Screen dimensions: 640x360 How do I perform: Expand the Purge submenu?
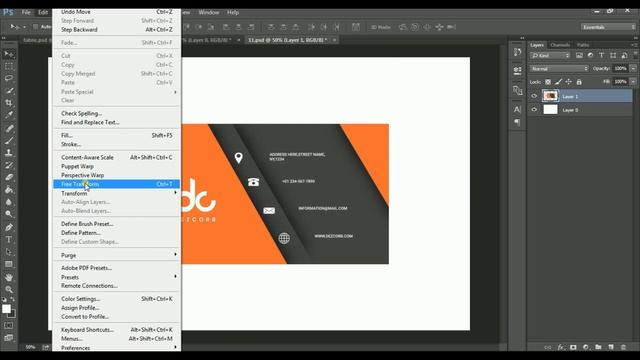coord(117,255)
